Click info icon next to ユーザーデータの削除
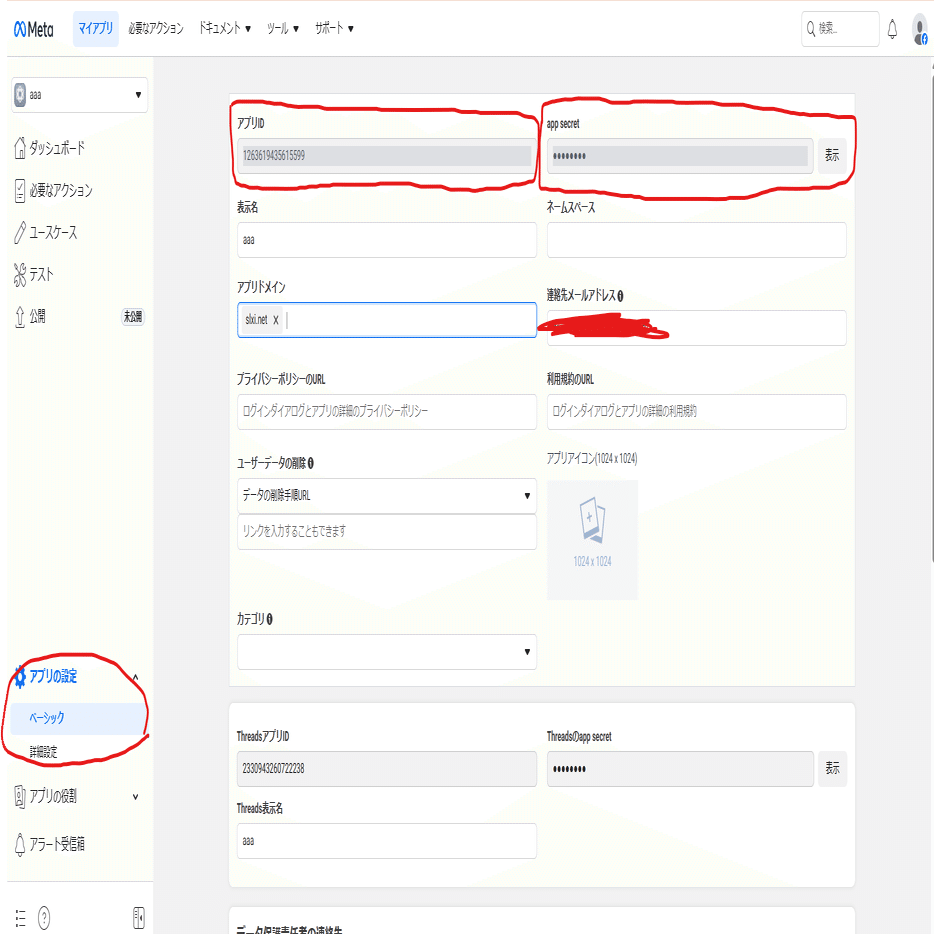 click(x=310, y=463)
